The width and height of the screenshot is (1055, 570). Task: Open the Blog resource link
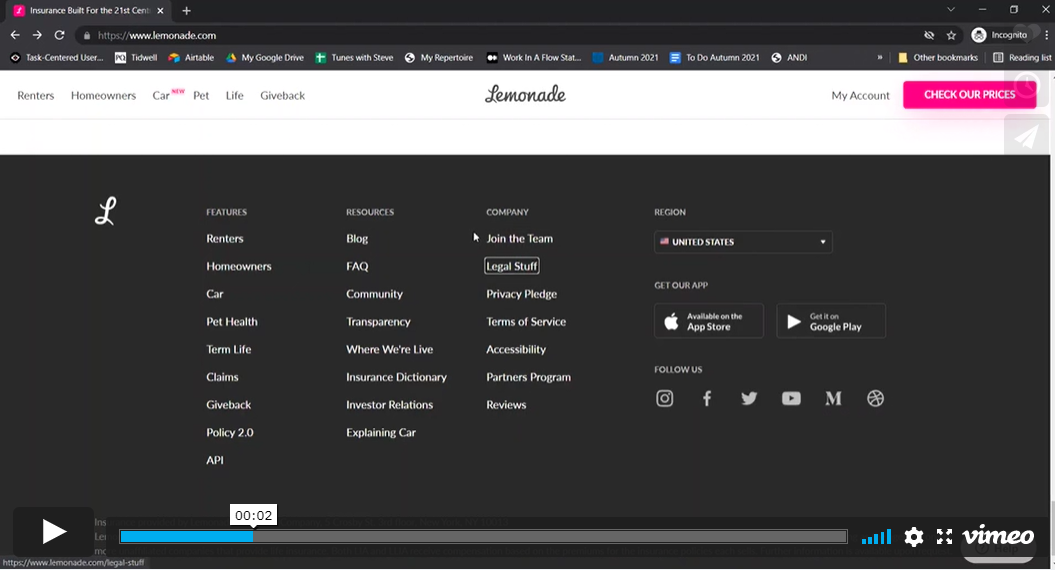357,238
